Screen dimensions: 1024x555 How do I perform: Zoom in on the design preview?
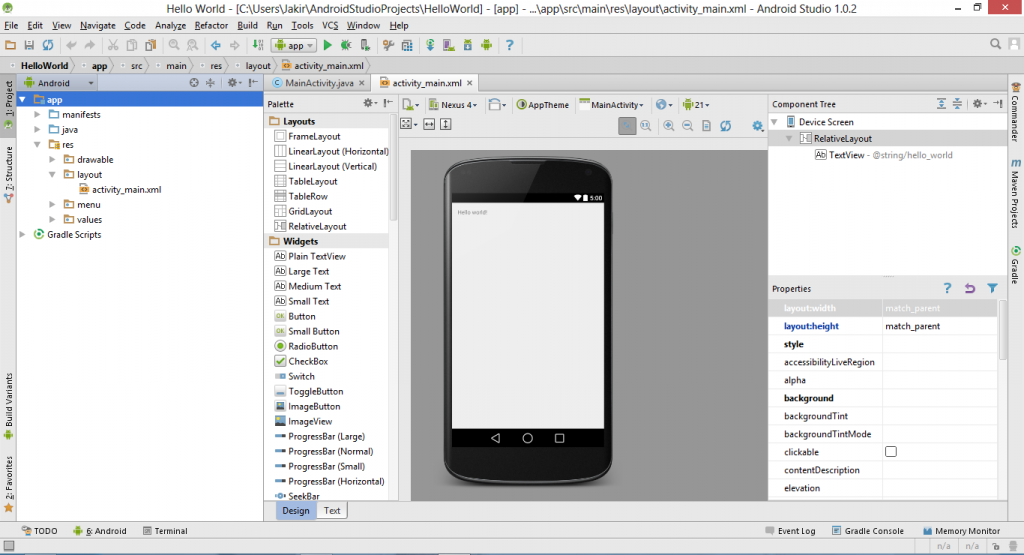click(x=667, y=125)
